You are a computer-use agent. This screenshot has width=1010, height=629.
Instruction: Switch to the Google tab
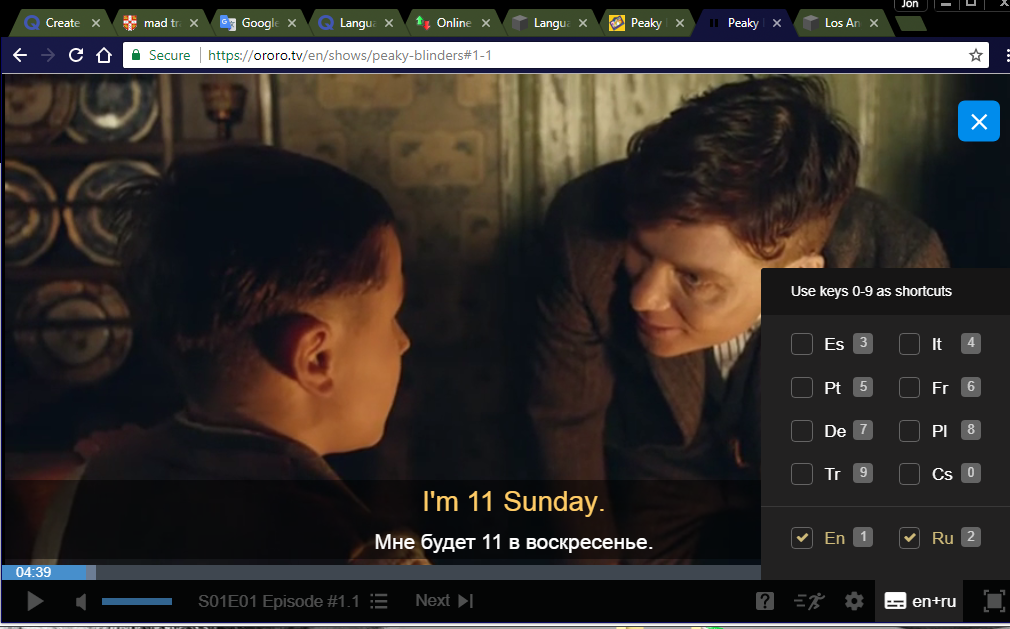point(260,23)
